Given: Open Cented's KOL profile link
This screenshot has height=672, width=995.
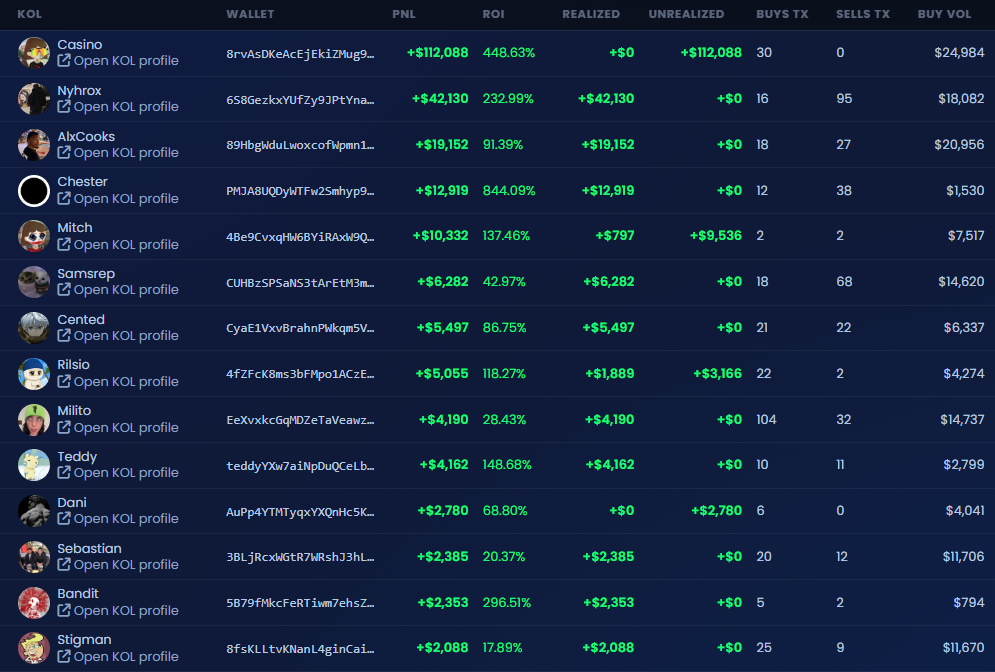Looking at the screenshot, I should tap(118, 336).
